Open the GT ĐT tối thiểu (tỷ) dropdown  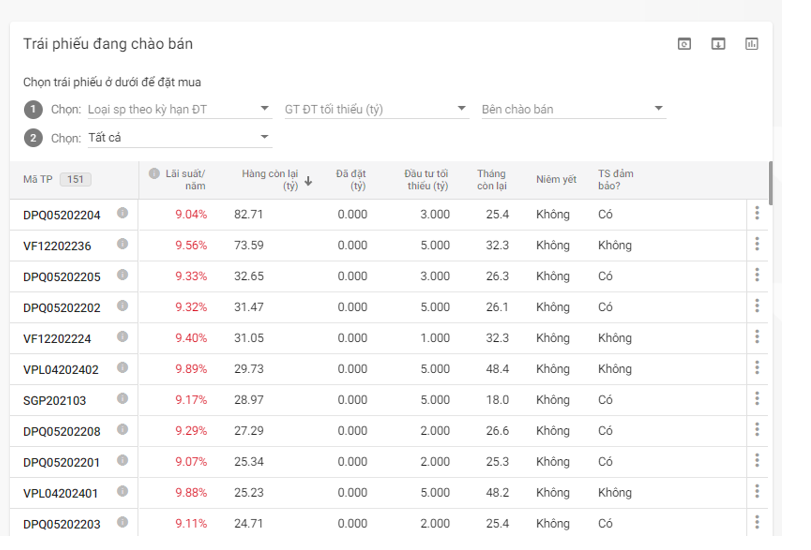[377, 109]
